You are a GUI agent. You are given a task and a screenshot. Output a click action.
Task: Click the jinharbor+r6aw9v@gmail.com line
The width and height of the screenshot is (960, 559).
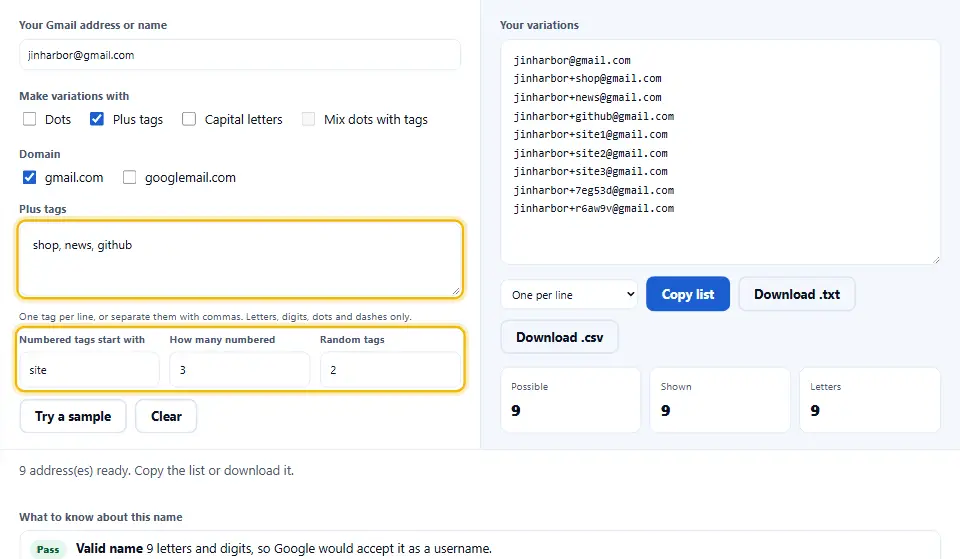(x=593, y=208)
